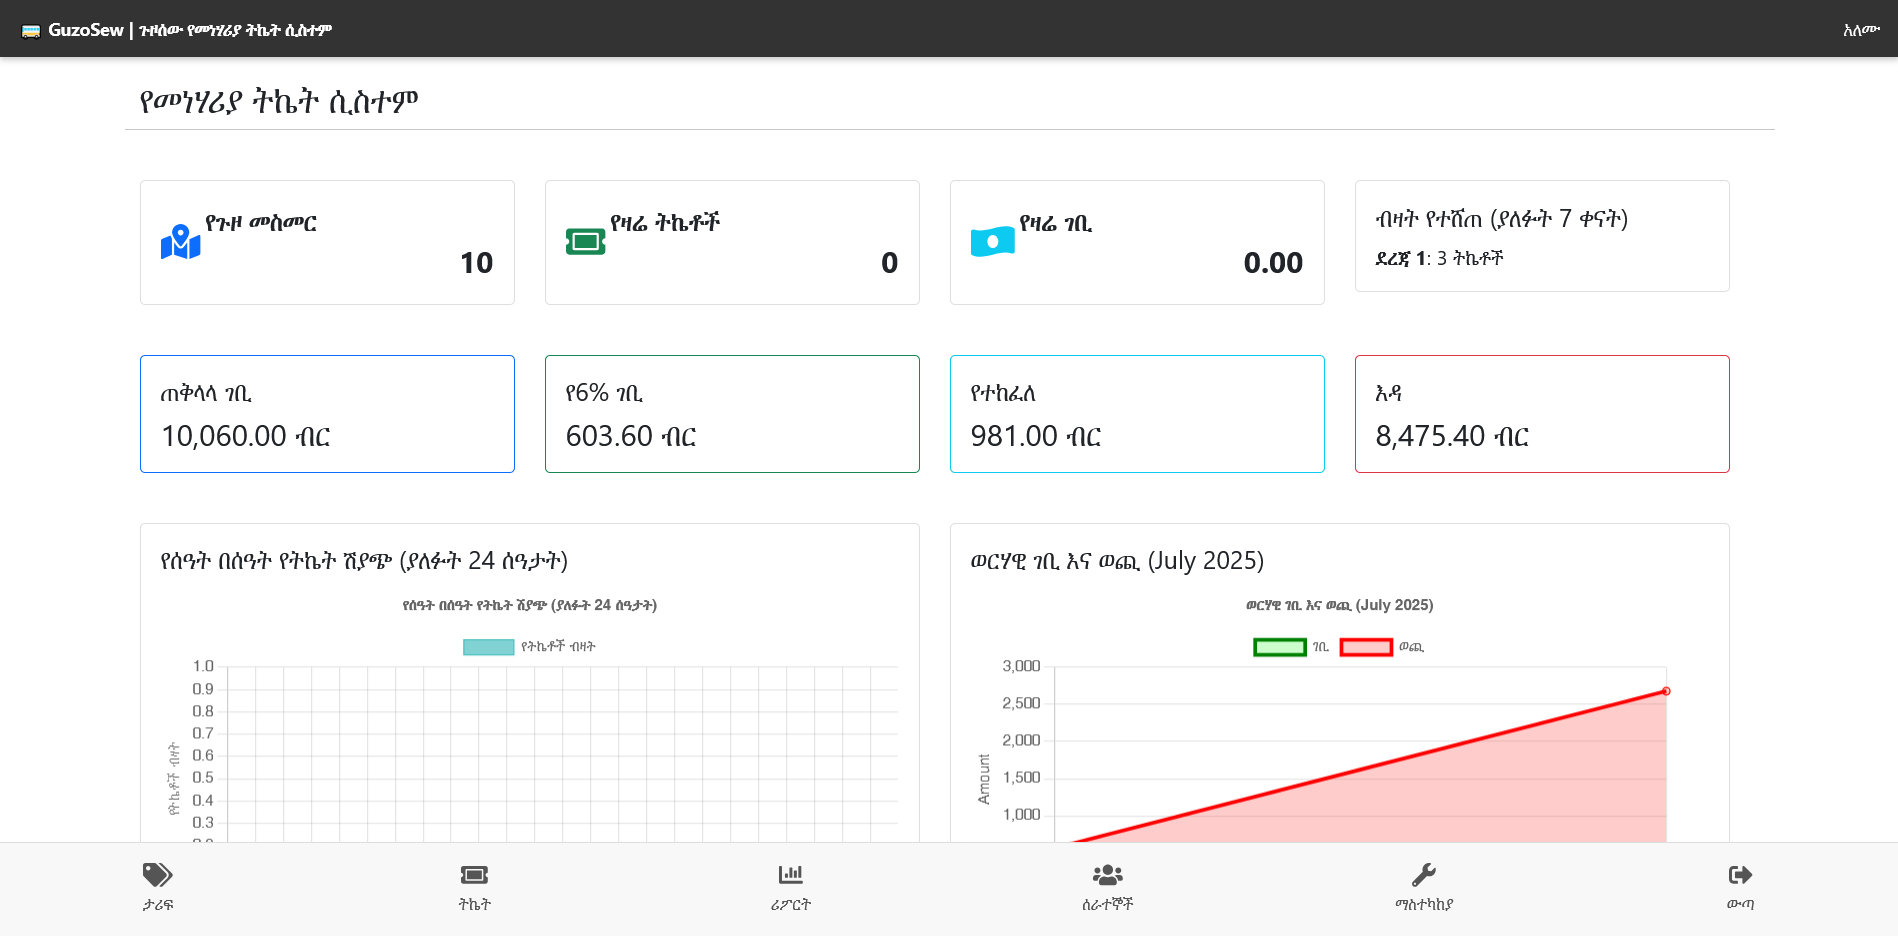Click the አለሙ user menu in header
Screen dimensions: 1898x936
1860,30
